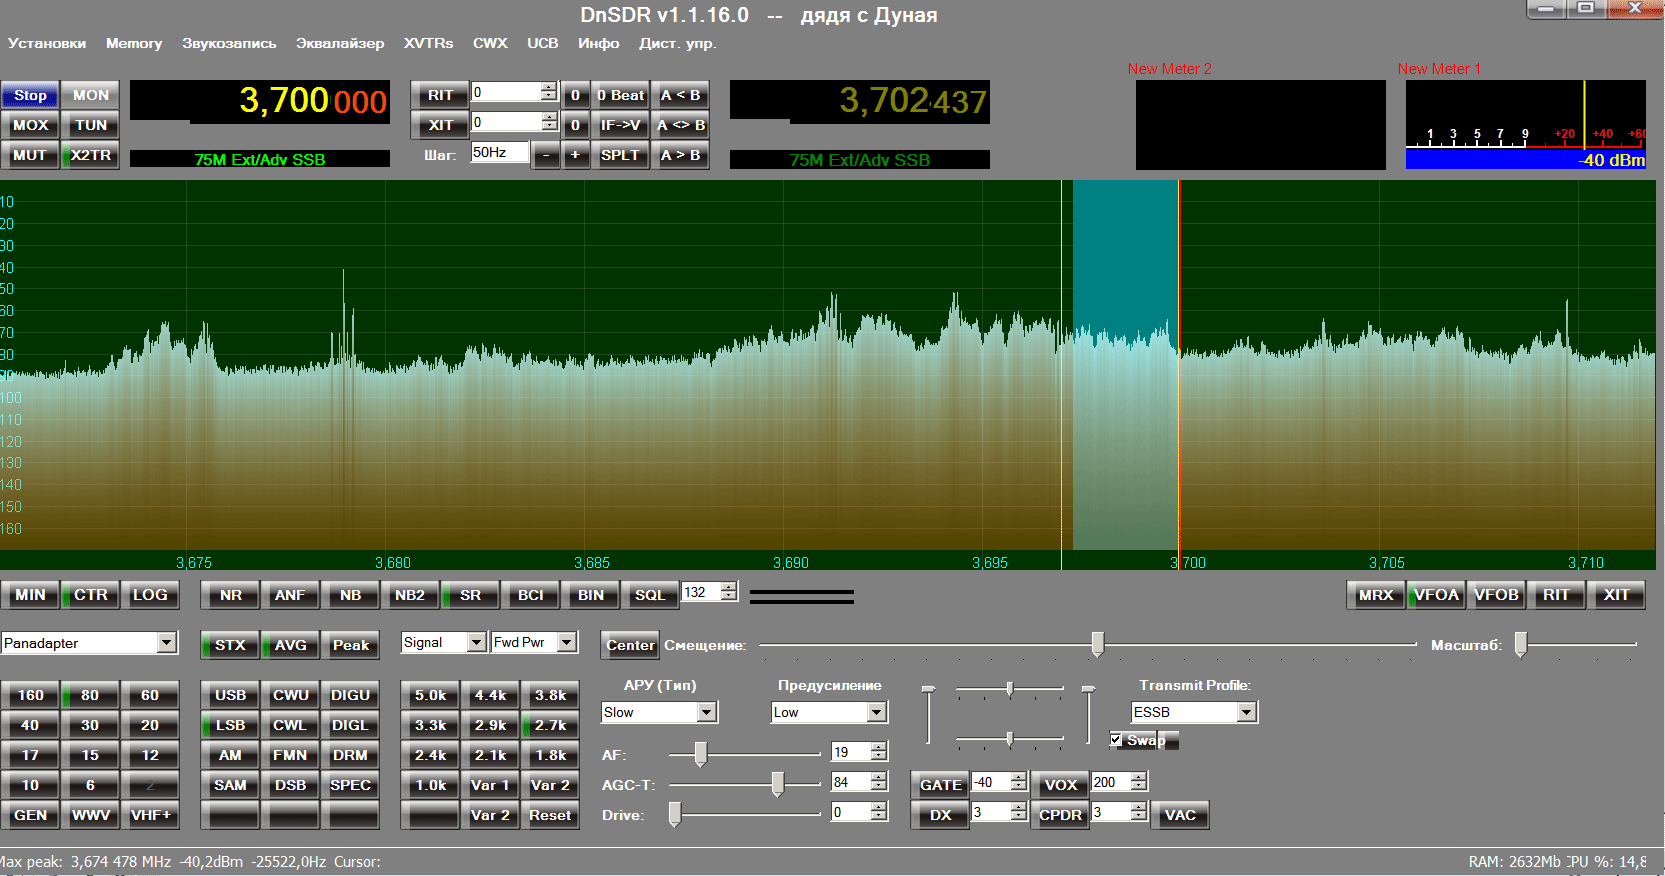1665x876 pixels.
Task: Expand the Slow AGC type dropdown
Action: tap(707, 712)
